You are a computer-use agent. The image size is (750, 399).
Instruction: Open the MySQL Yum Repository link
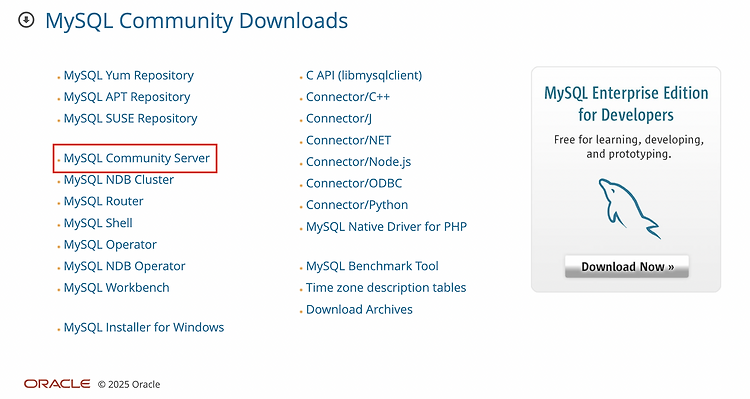tap(129, 76)
